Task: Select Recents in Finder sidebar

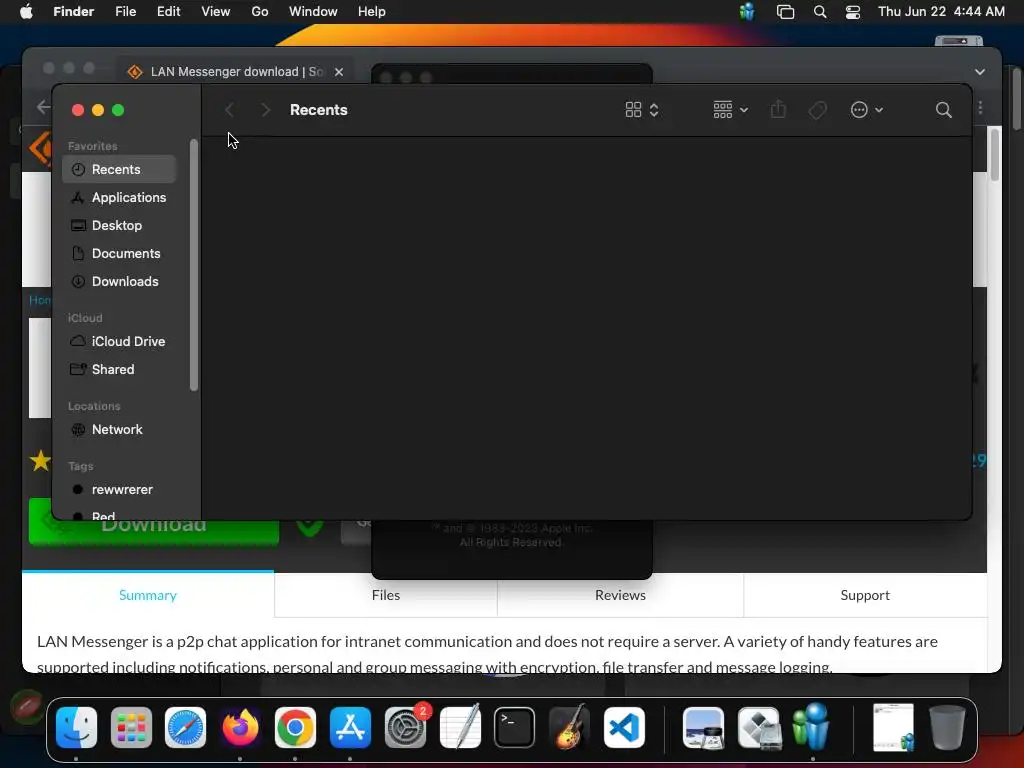Action: click(x=119, y=169)
